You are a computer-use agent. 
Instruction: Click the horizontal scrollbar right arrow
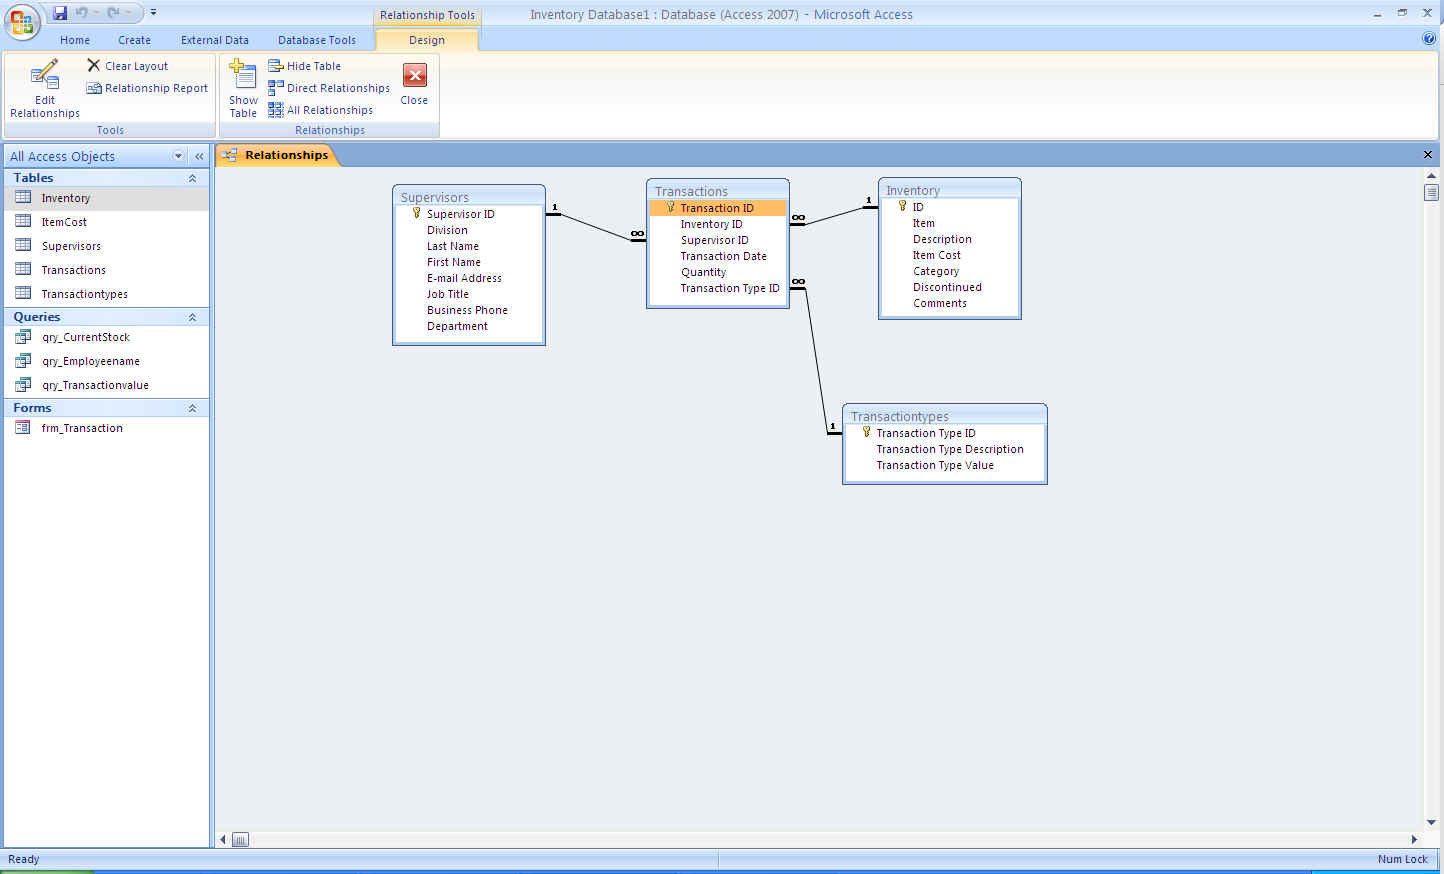pyautogui.click(x=1414, y=840)
